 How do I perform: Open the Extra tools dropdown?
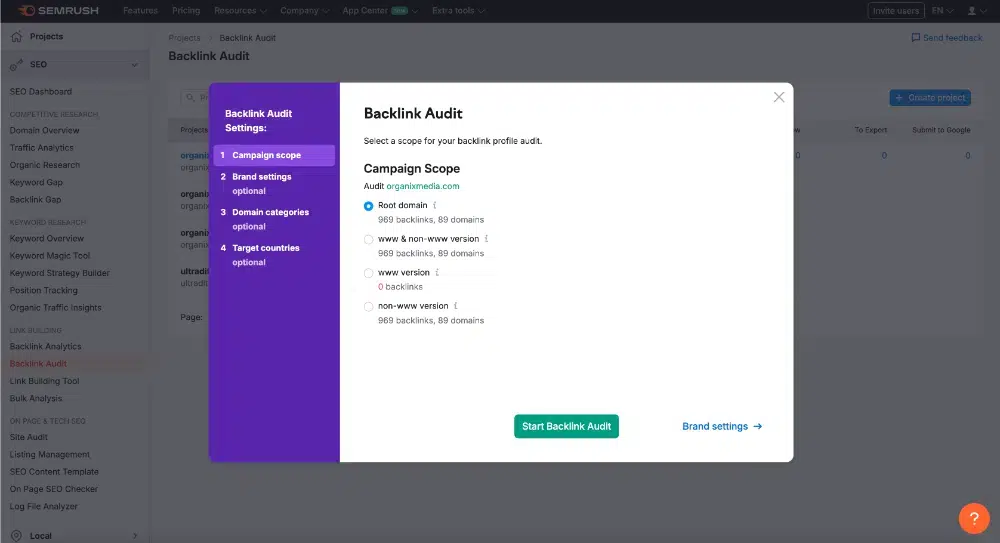click(459, 11)
